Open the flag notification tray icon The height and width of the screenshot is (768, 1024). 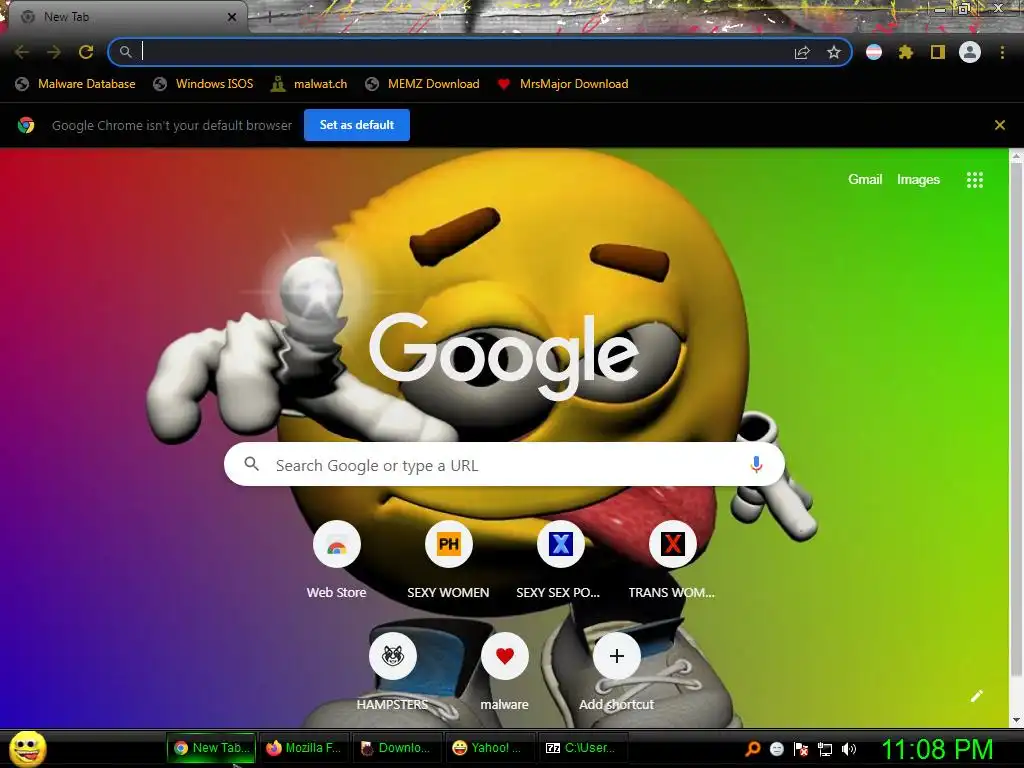click(x=801, y=749)
